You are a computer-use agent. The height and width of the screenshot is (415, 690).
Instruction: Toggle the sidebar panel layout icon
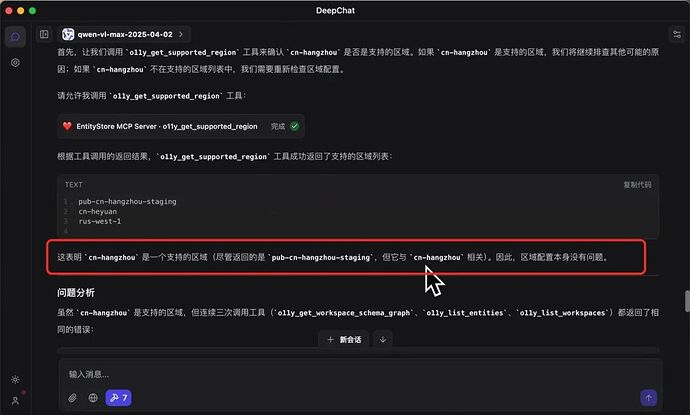[x=44, y=34]
